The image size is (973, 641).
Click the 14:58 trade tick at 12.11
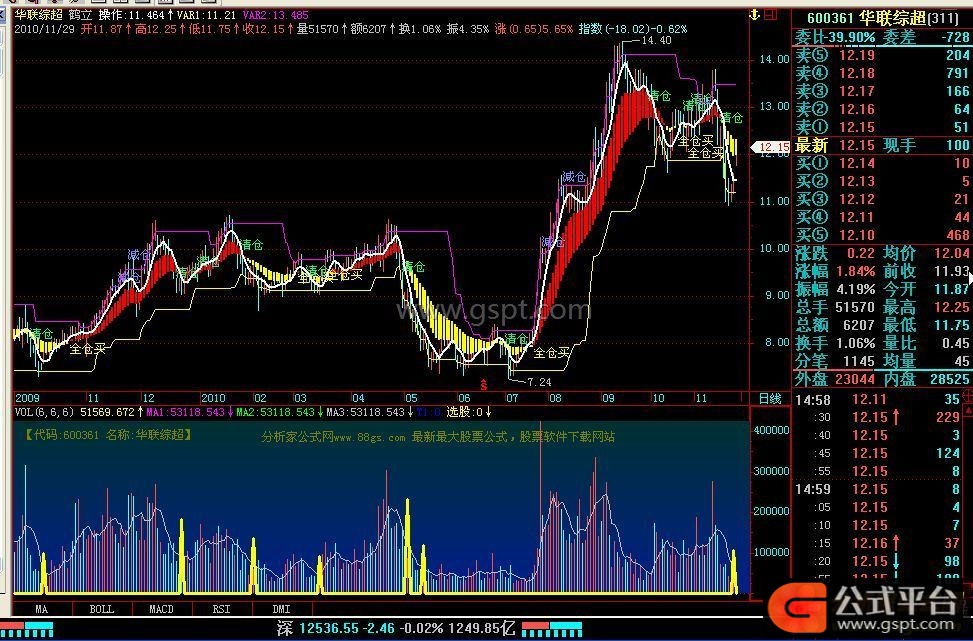pos(877,400)
